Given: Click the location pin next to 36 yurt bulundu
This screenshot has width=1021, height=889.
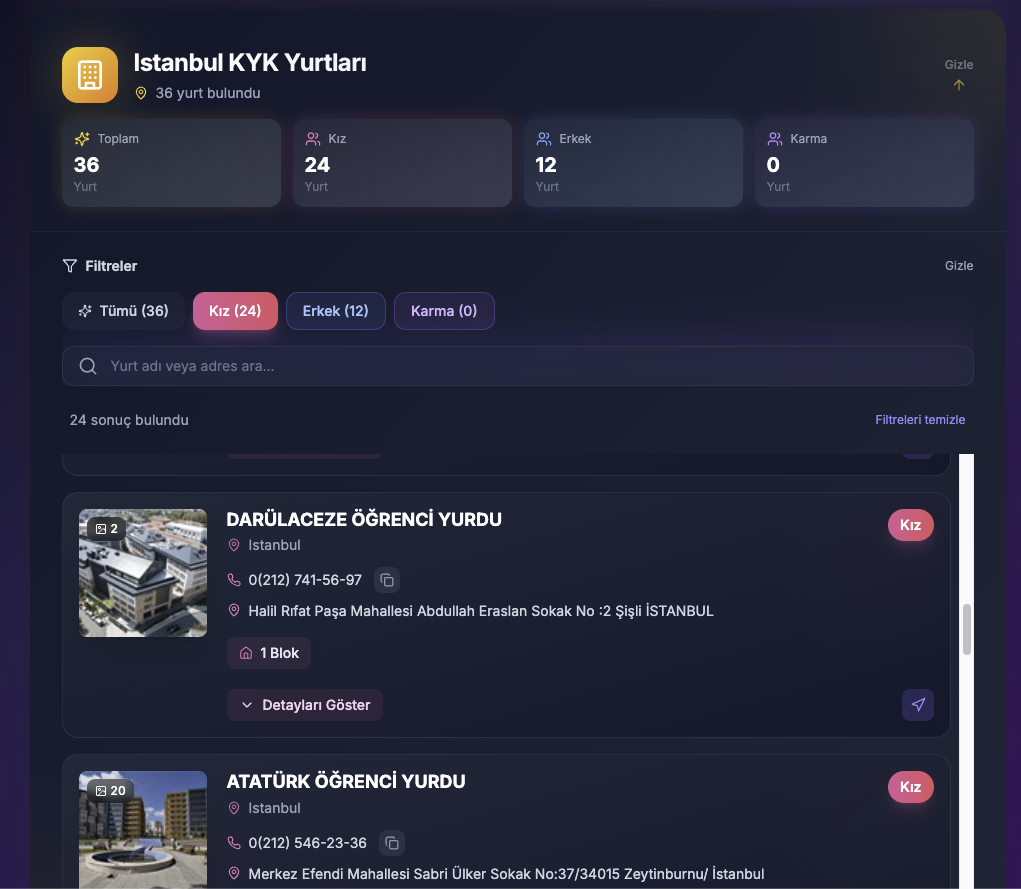Looking at the screenshot, I should pos(141,93).
